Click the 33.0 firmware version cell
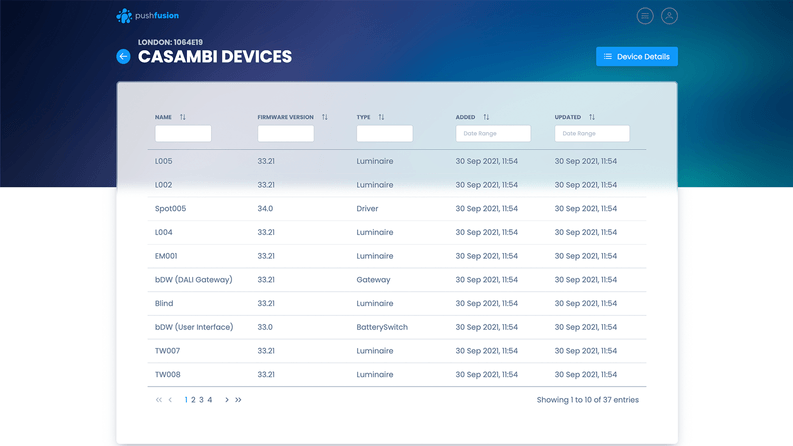Viewport: 793px width, 446px height. click(x=265, y=327)
